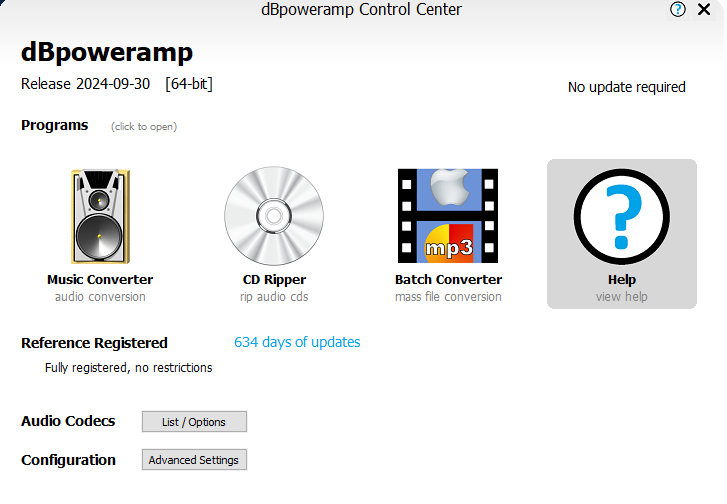Viewport: 727px width, 504px height.
Task: Click the 'CD Ripper' text label
Action: pyautogui.click(x=274, y=280)
